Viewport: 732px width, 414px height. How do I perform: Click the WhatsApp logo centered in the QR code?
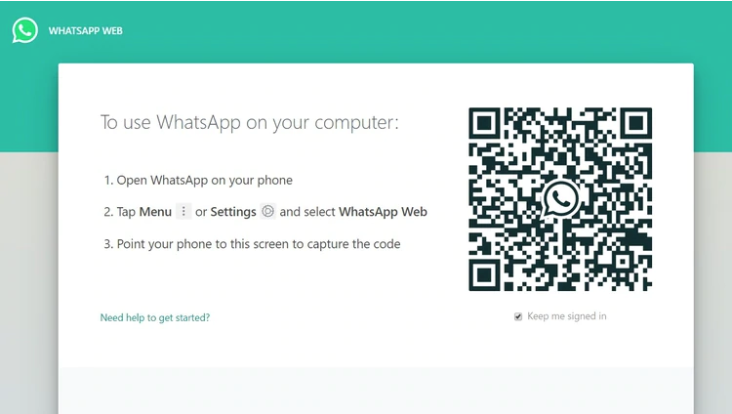click(x=561, y=199)
